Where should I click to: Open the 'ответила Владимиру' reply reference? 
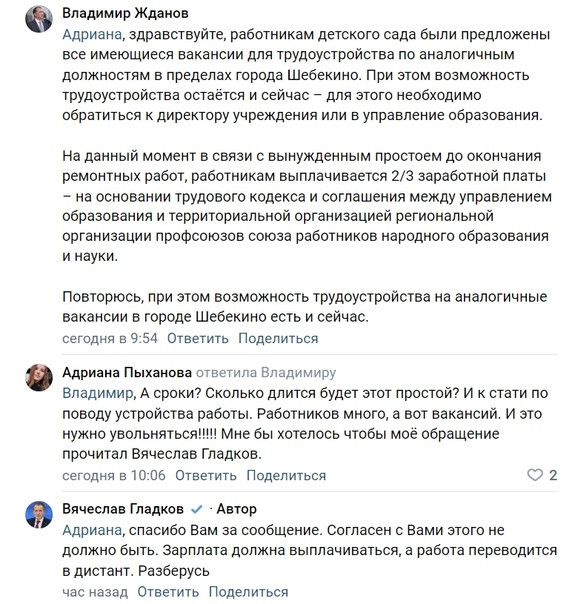click(266, 372)
